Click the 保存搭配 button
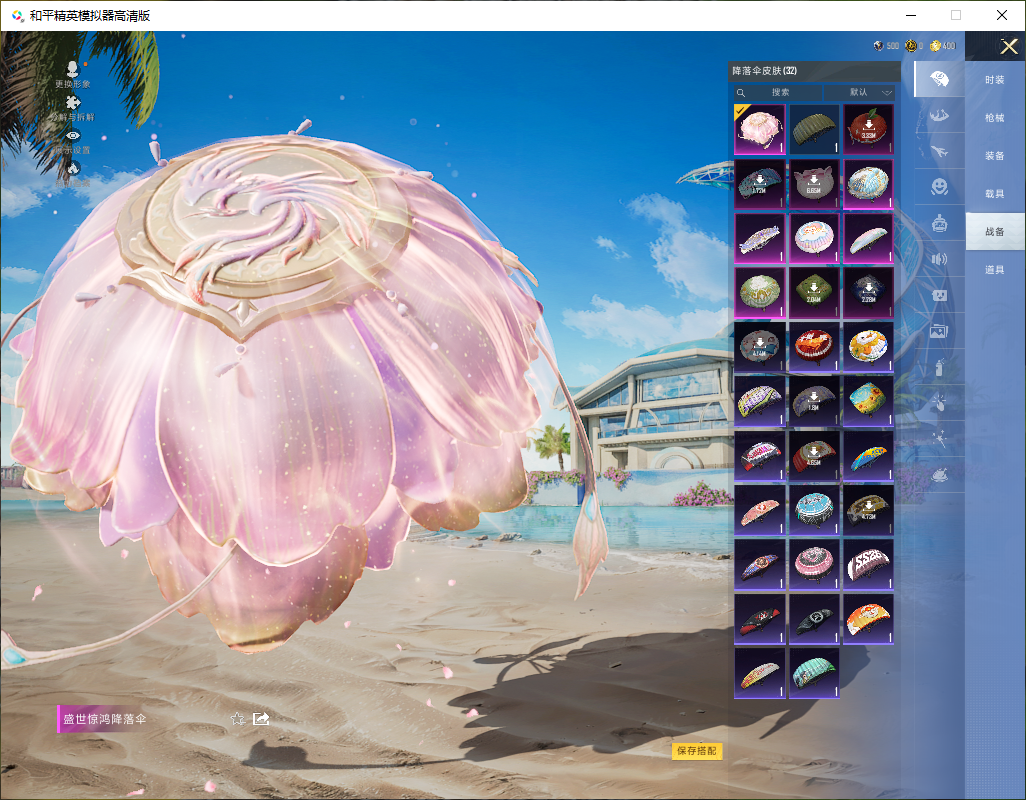1026x800 pixels. pos(697,751)
